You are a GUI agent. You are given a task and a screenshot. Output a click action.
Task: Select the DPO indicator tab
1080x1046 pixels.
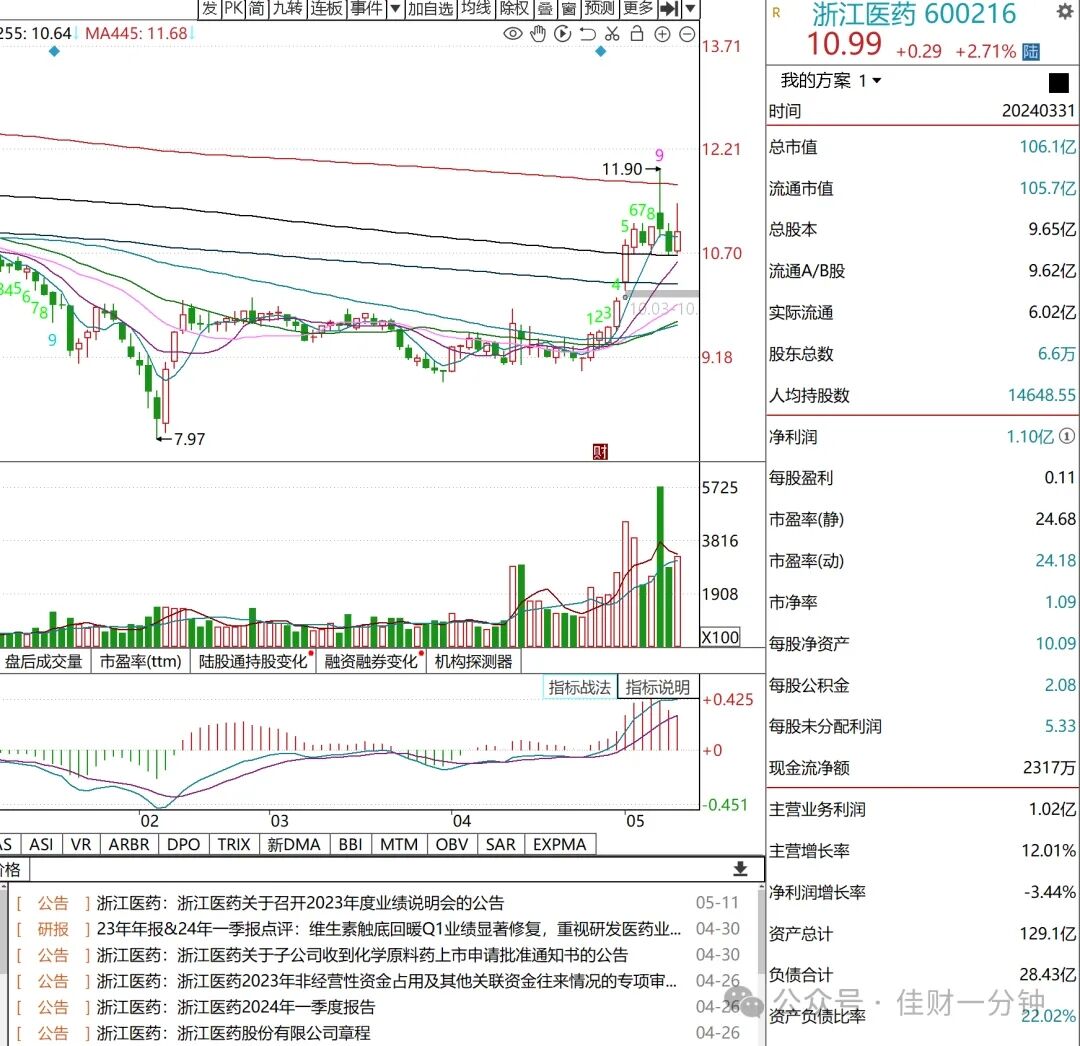click(x=183, y=844)
